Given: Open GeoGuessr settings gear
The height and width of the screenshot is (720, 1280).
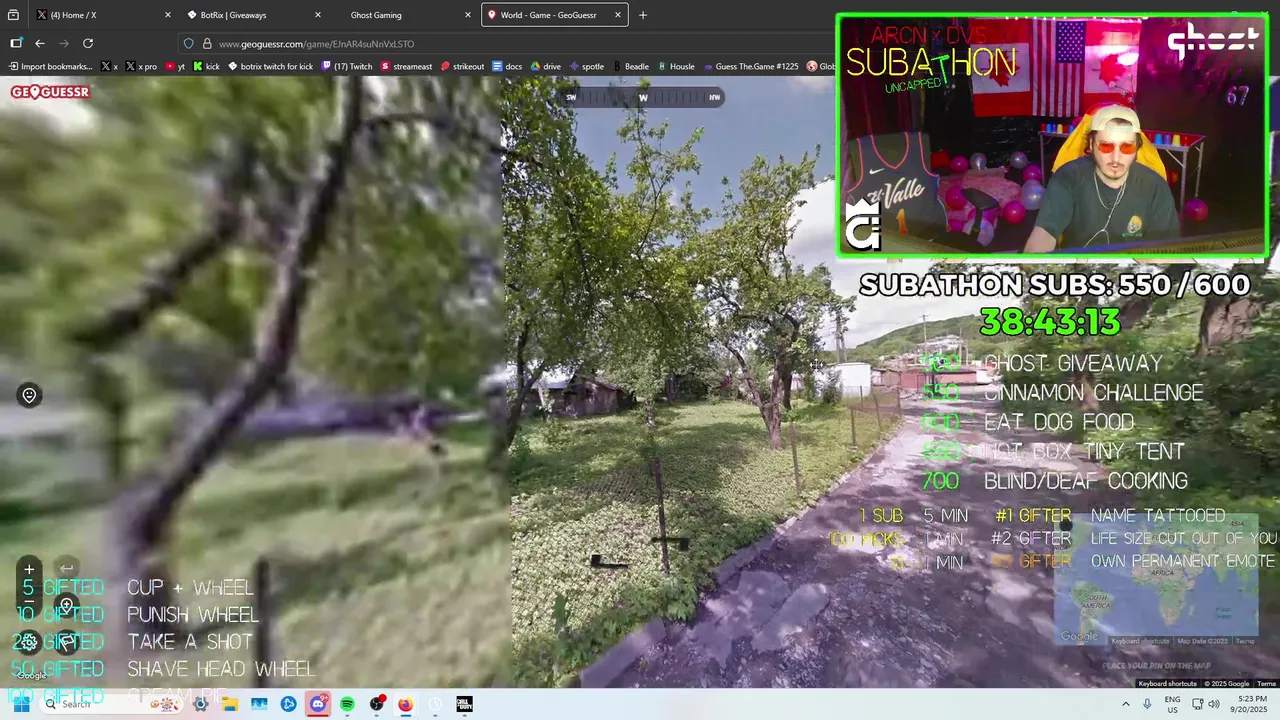Looking at the screenshot, I should (28, 642).
